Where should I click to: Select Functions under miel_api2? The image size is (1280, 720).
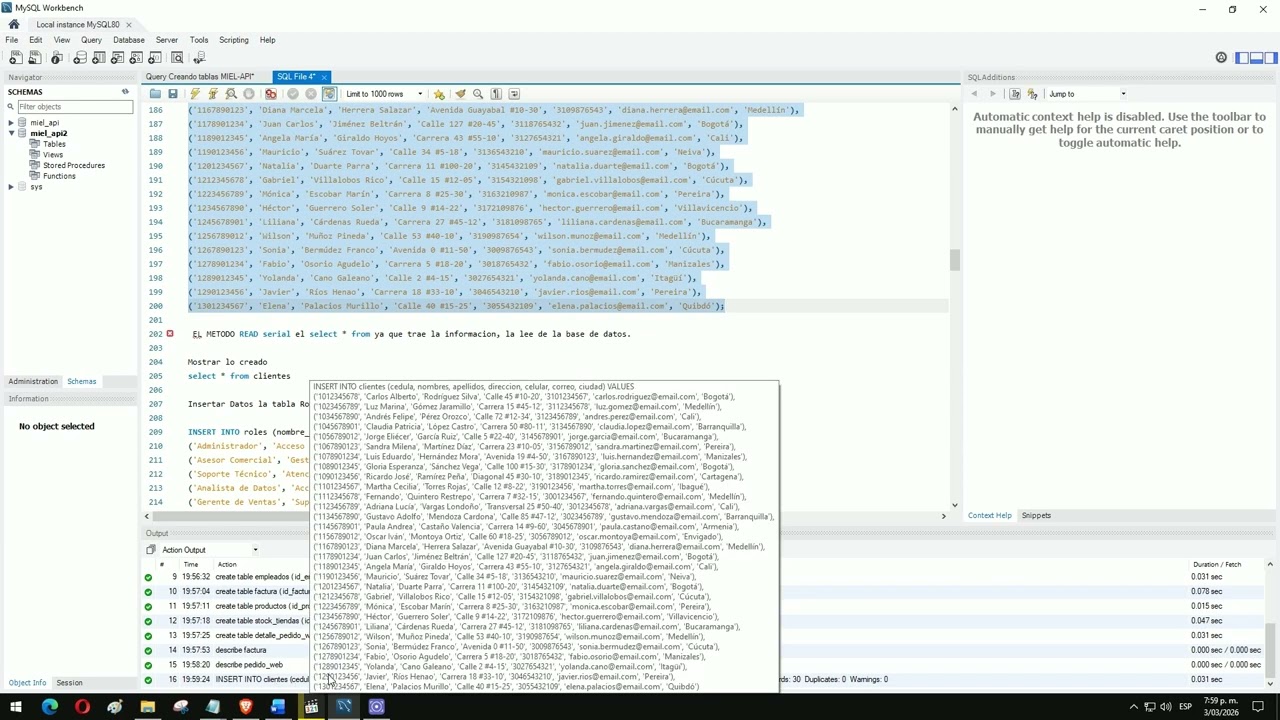(59, 176)
